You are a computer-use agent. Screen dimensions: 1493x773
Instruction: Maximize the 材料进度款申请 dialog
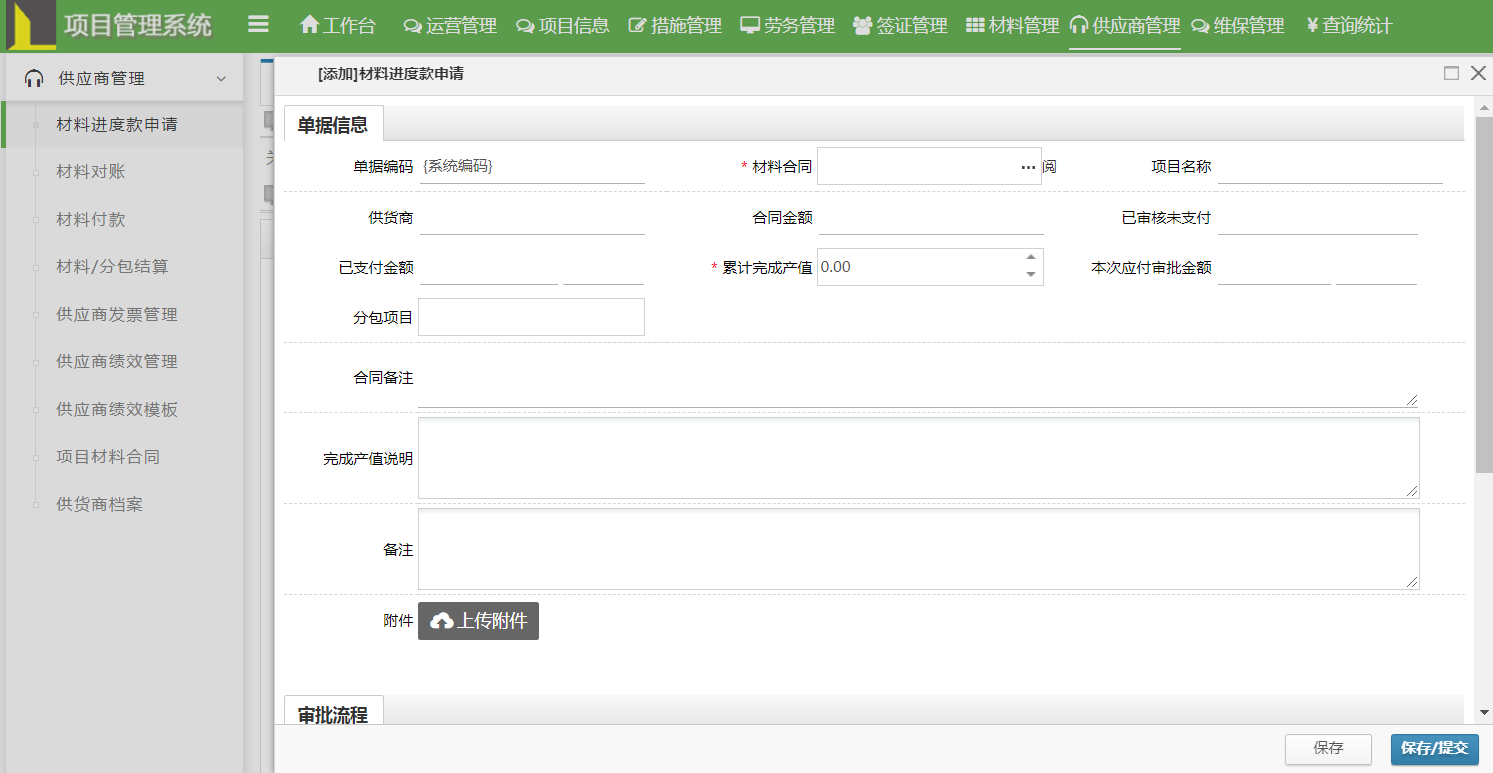pos(1451,73)
